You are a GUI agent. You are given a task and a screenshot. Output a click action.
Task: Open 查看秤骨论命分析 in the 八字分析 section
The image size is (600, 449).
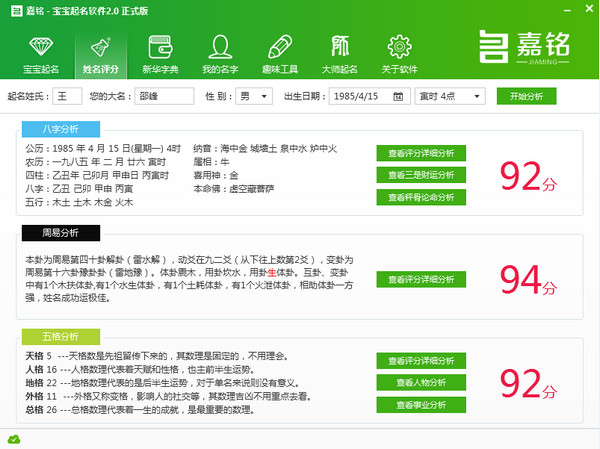point(421,197)
